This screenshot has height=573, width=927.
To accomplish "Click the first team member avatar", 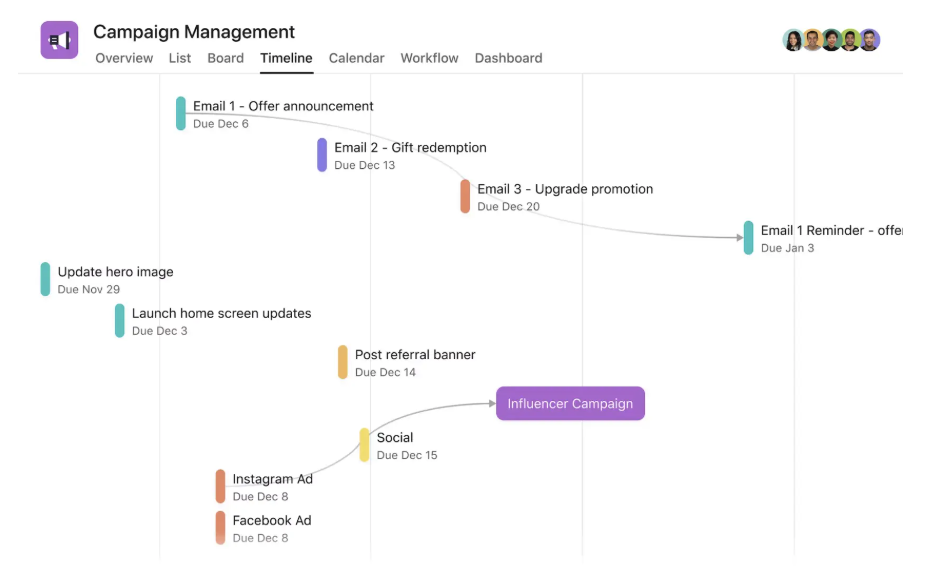I will click(793, 40).
